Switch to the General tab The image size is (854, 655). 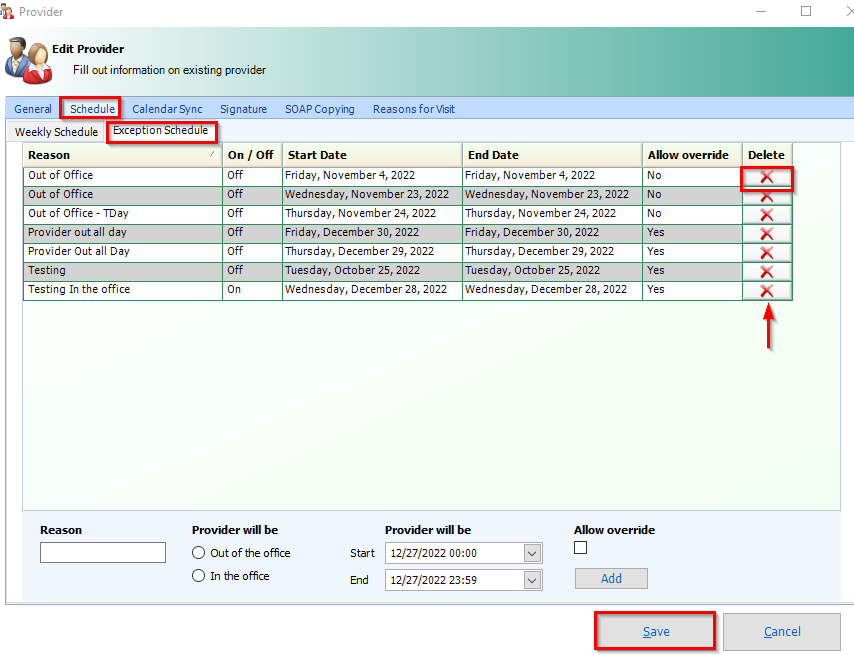click(33, 109)
